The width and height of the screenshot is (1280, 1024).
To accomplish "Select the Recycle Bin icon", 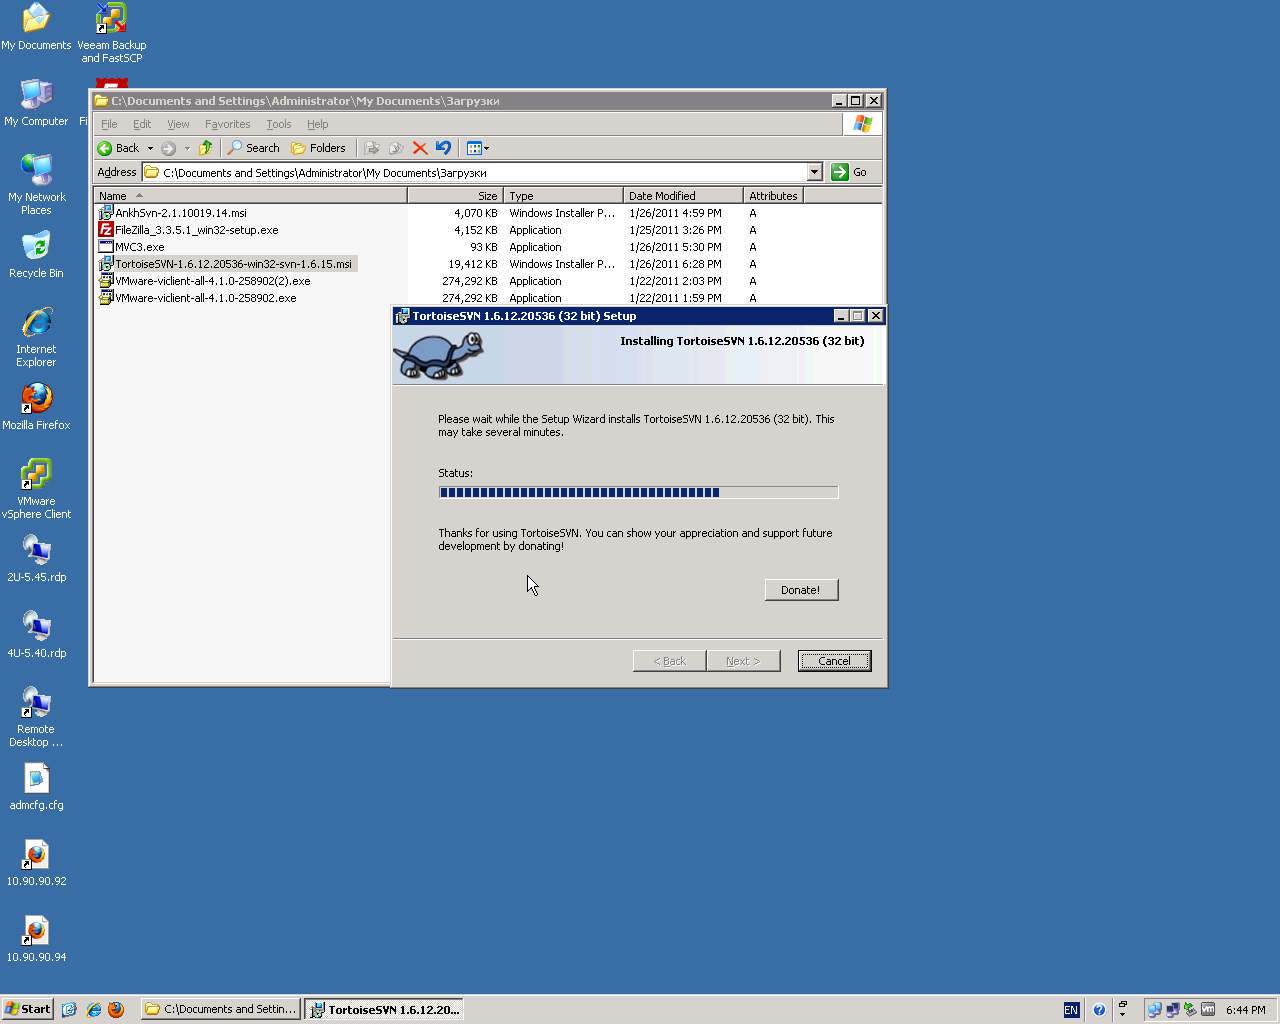I will pos(36,255).
